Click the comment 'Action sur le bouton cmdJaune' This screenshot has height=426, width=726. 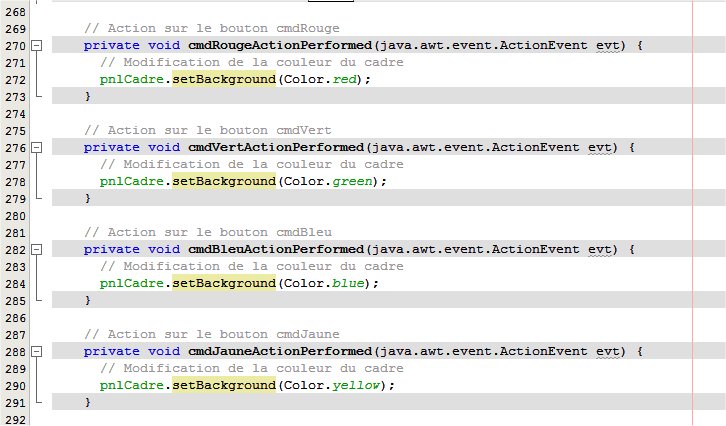click(212, 334)
